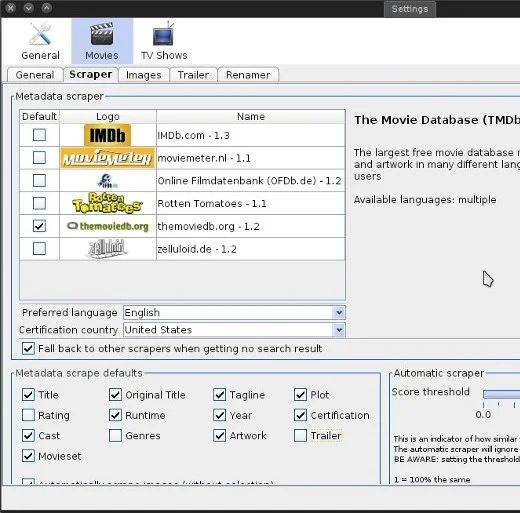Open the Certification country dropdown
520x513 pixels.
(x=234, y=330)
